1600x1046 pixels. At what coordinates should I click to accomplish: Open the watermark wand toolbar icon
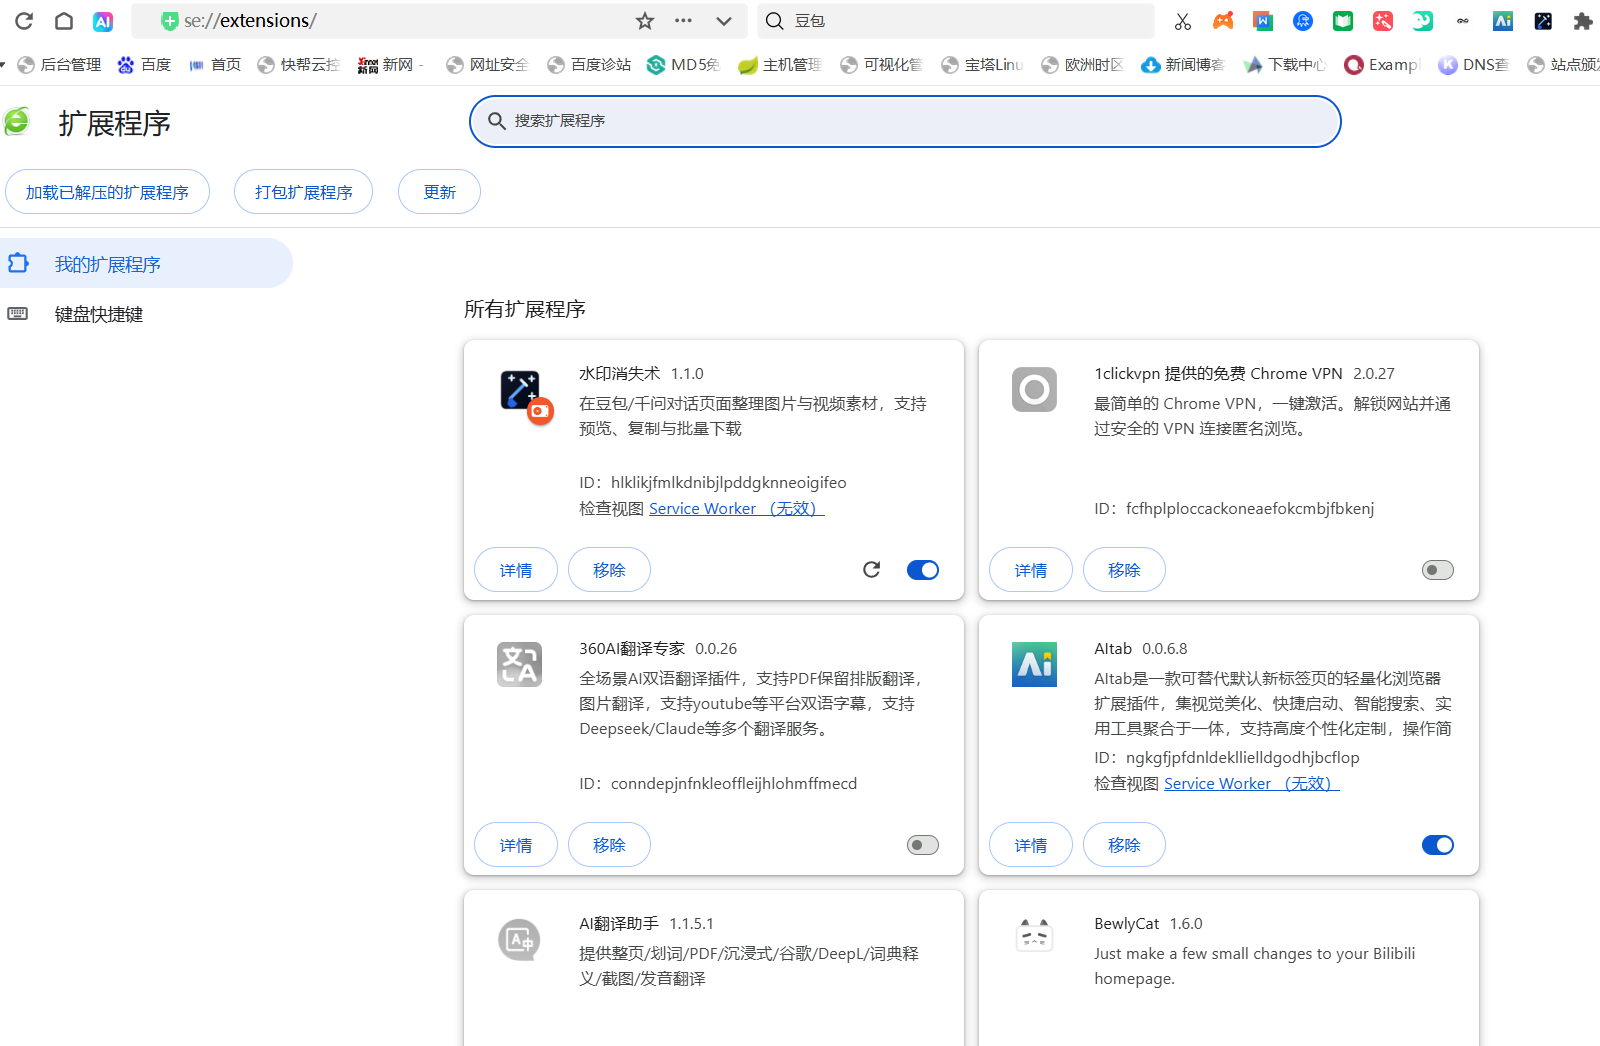1543,21
